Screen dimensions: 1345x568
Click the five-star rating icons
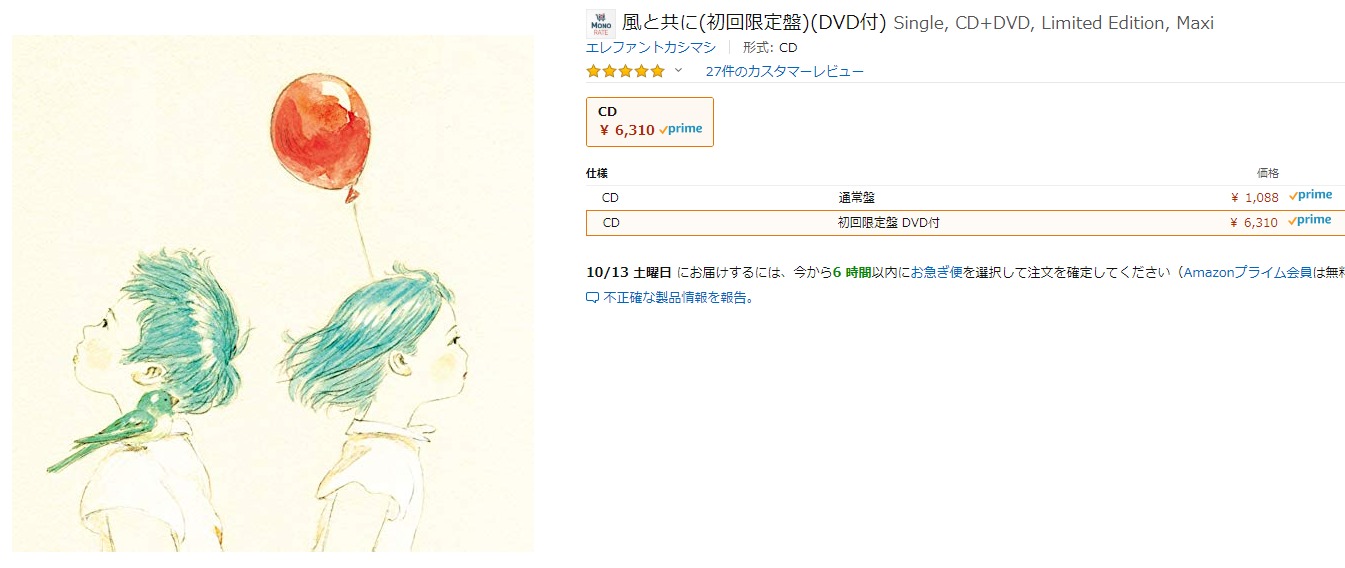(625, 71)
